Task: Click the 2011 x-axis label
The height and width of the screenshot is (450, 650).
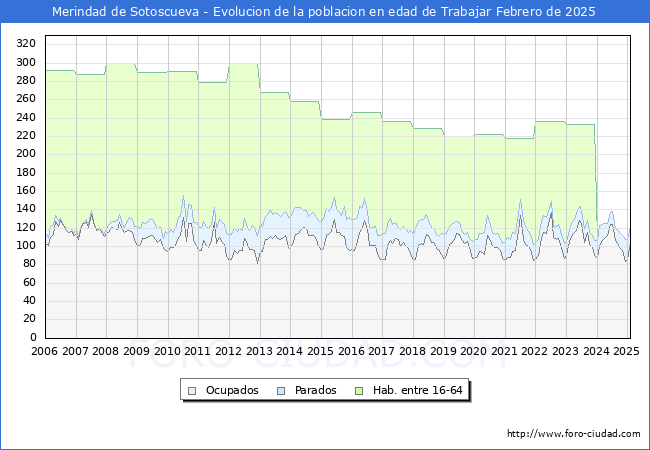Action: pyautogui.click(x=198, y=351)
